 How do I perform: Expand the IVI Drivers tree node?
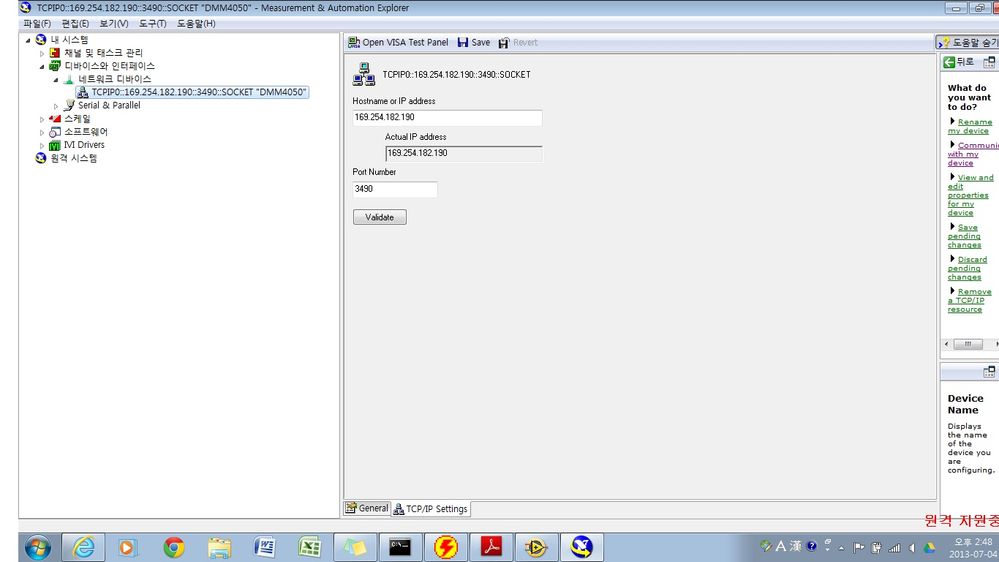[42, 146]
